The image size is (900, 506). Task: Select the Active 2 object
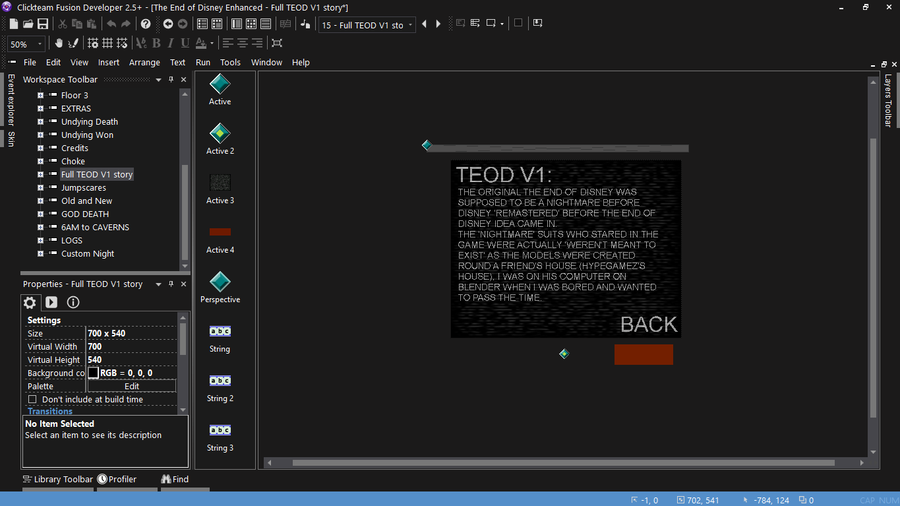(220, 139)
